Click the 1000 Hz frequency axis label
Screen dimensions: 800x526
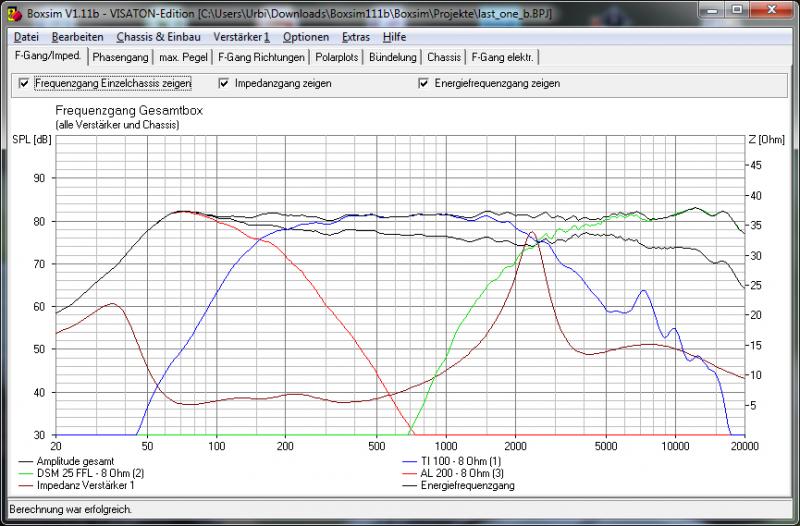click(446, 446)
